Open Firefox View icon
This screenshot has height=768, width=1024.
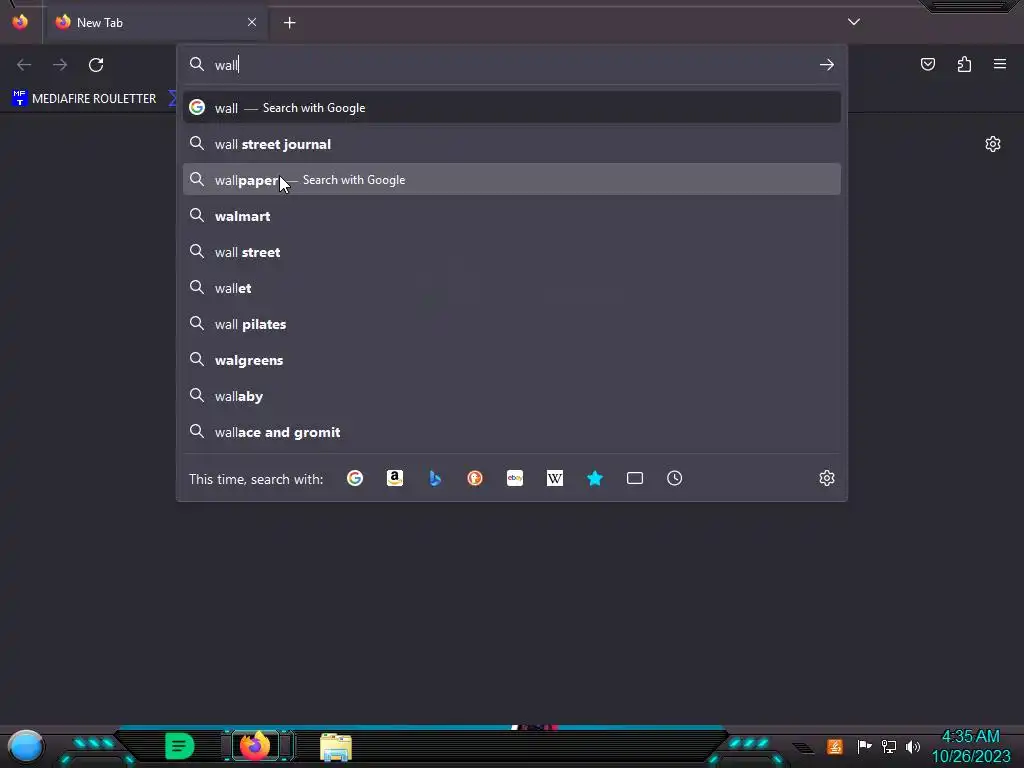pyautogui.click(x=20, y=22)
